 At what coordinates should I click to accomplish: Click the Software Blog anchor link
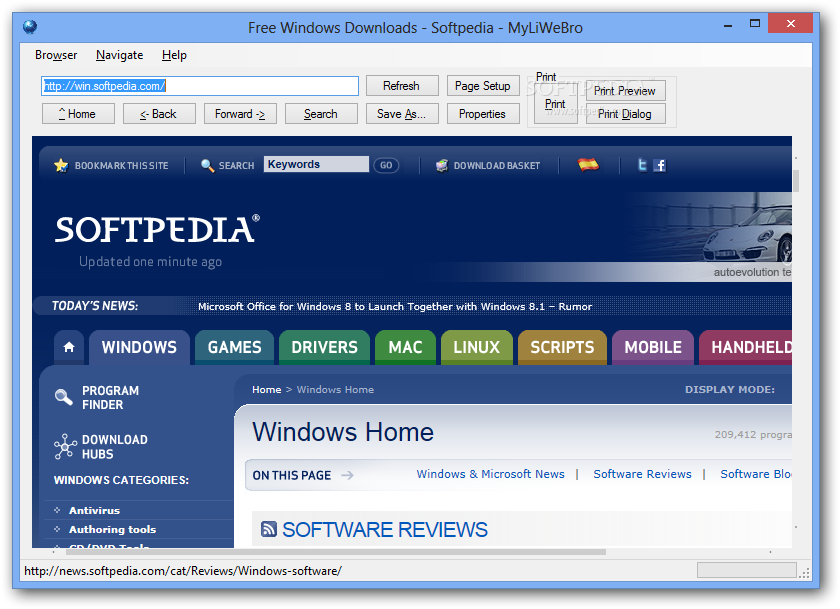756,474
